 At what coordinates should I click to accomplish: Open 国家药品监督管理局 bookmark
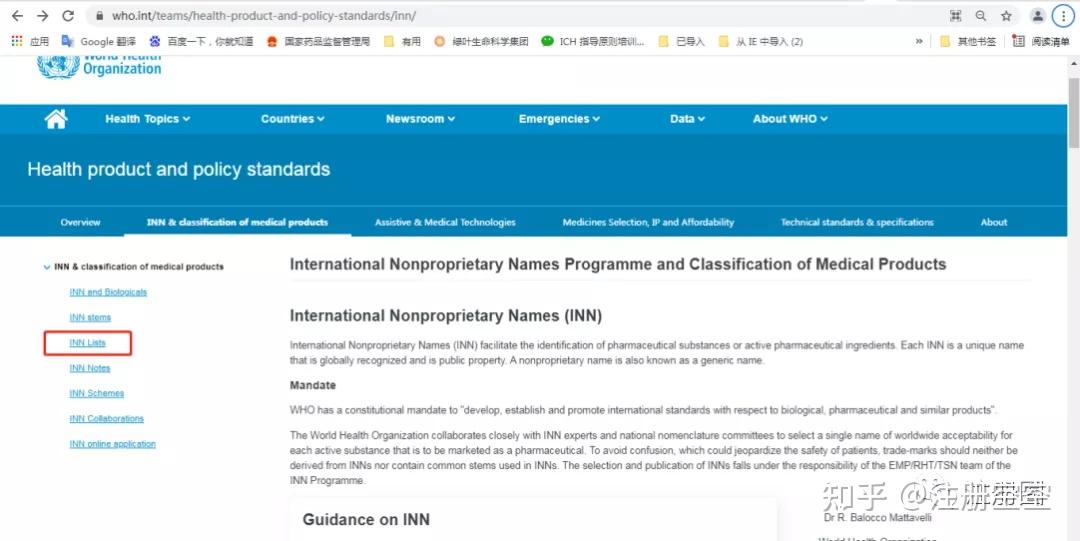coord(318,41)
